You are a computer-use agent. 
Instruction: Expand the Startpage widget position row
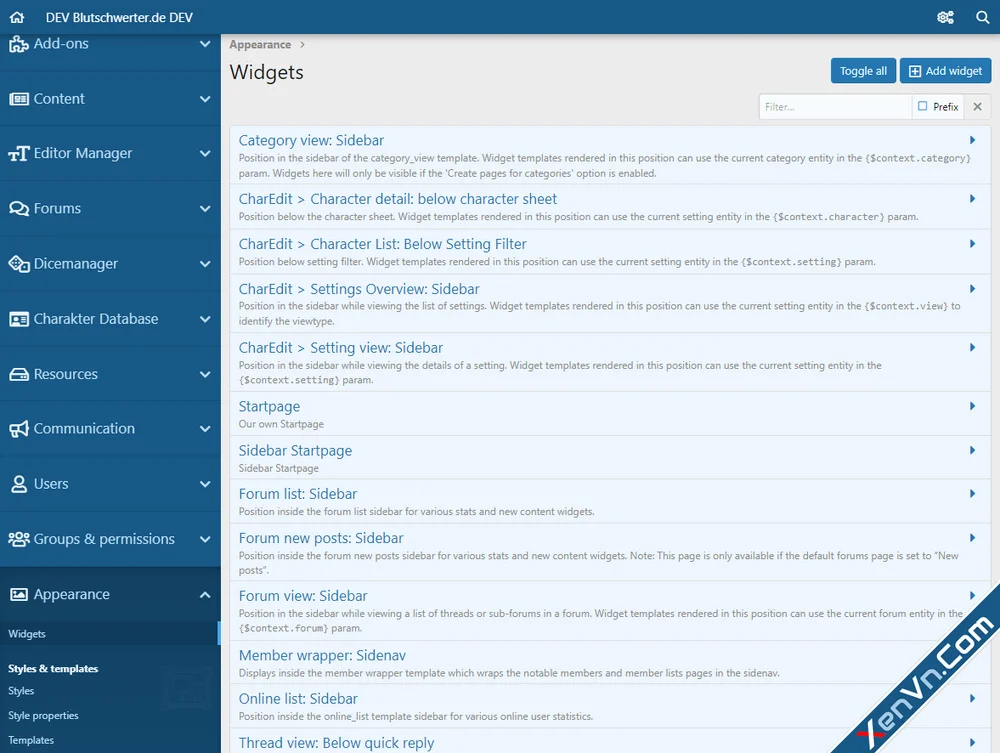click(268, 406)
